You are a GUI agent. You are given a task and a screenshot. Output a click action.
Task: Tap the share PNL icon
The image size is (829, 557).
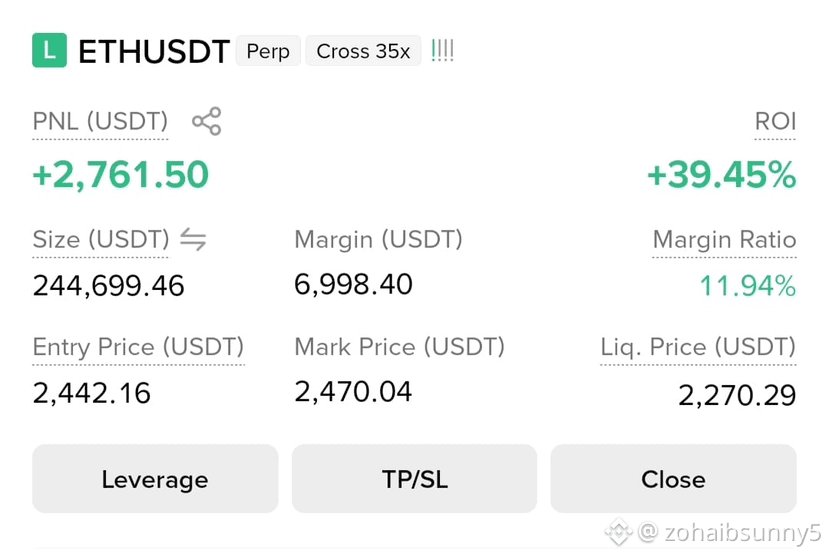tap(207, 121)
